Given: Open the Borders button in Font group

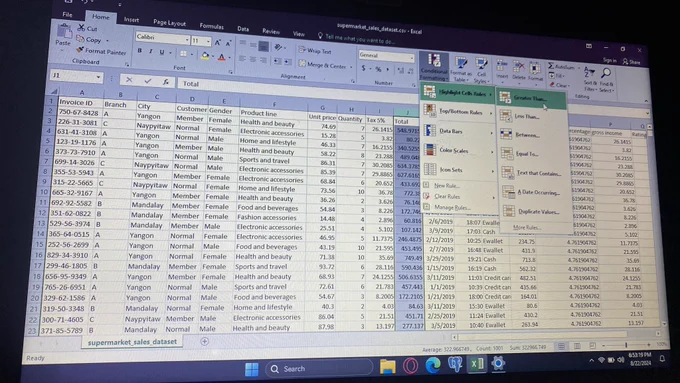Looking at the screenshot, I should [183, 54].
